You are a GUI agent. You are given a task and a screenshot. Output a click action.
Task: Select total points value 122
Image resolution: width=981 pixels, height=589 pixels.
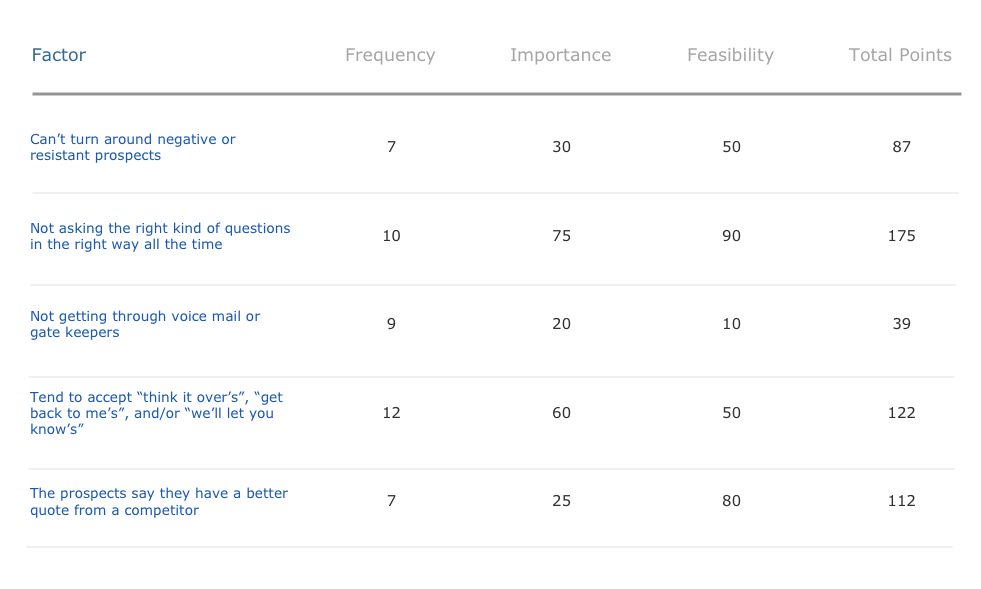(901, 413)
